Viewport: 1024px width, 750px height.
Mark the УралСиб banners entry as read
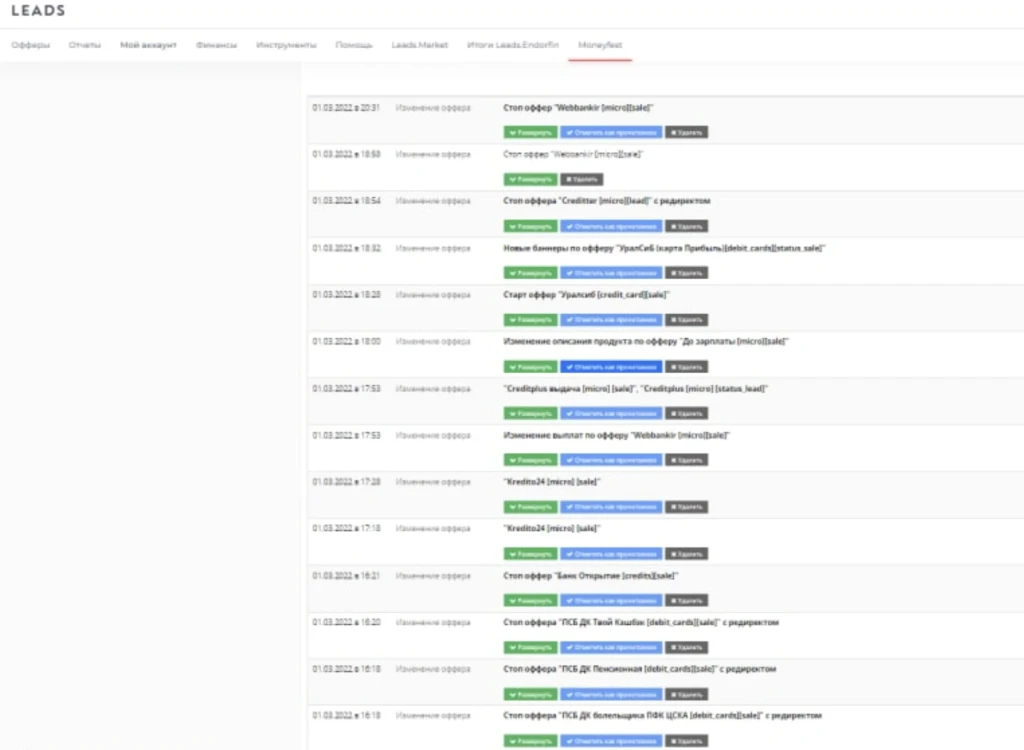coord(611,272)
